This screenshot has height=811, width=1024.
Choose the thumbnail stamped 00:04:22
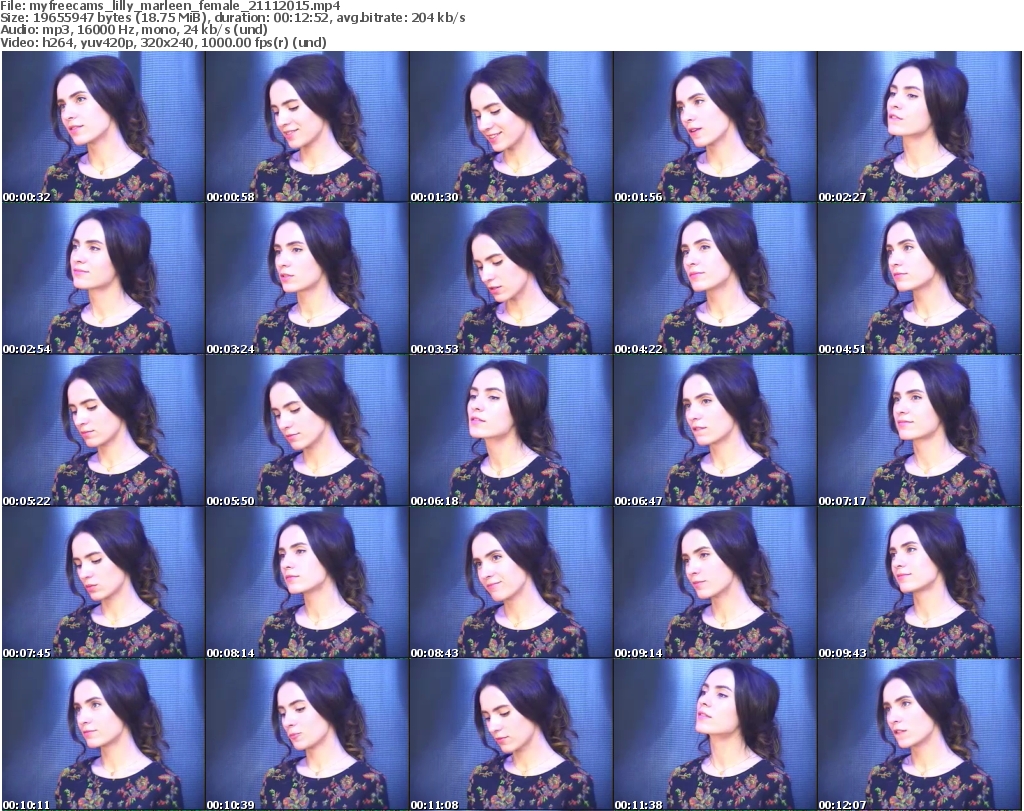[x=715, y=279]
